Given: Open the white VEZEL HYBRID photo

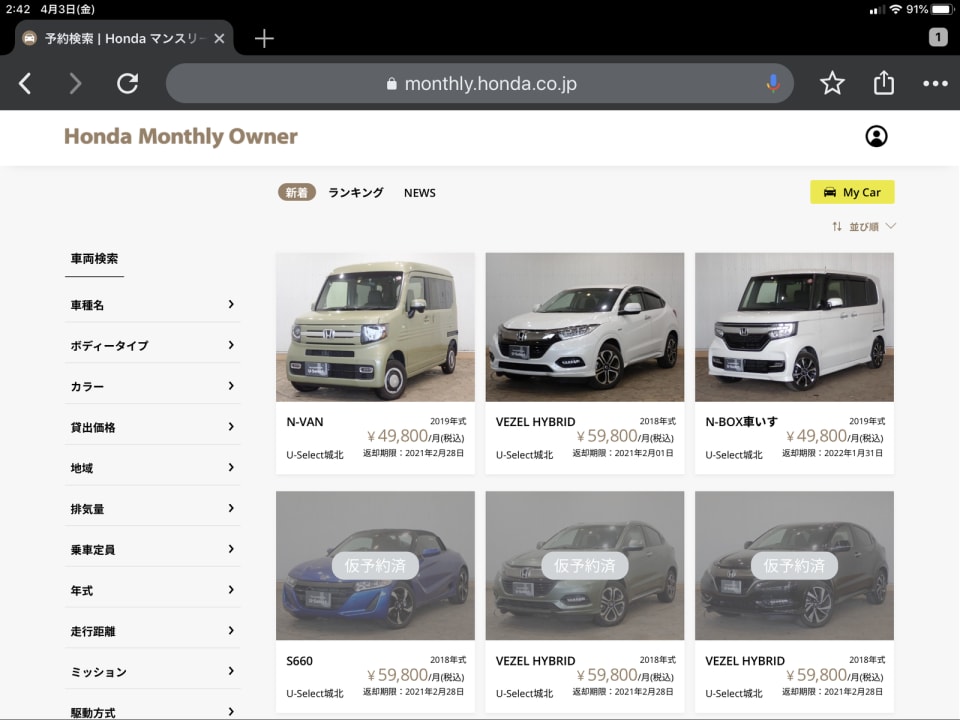Looking at the screenshot, I should [585, 327].
